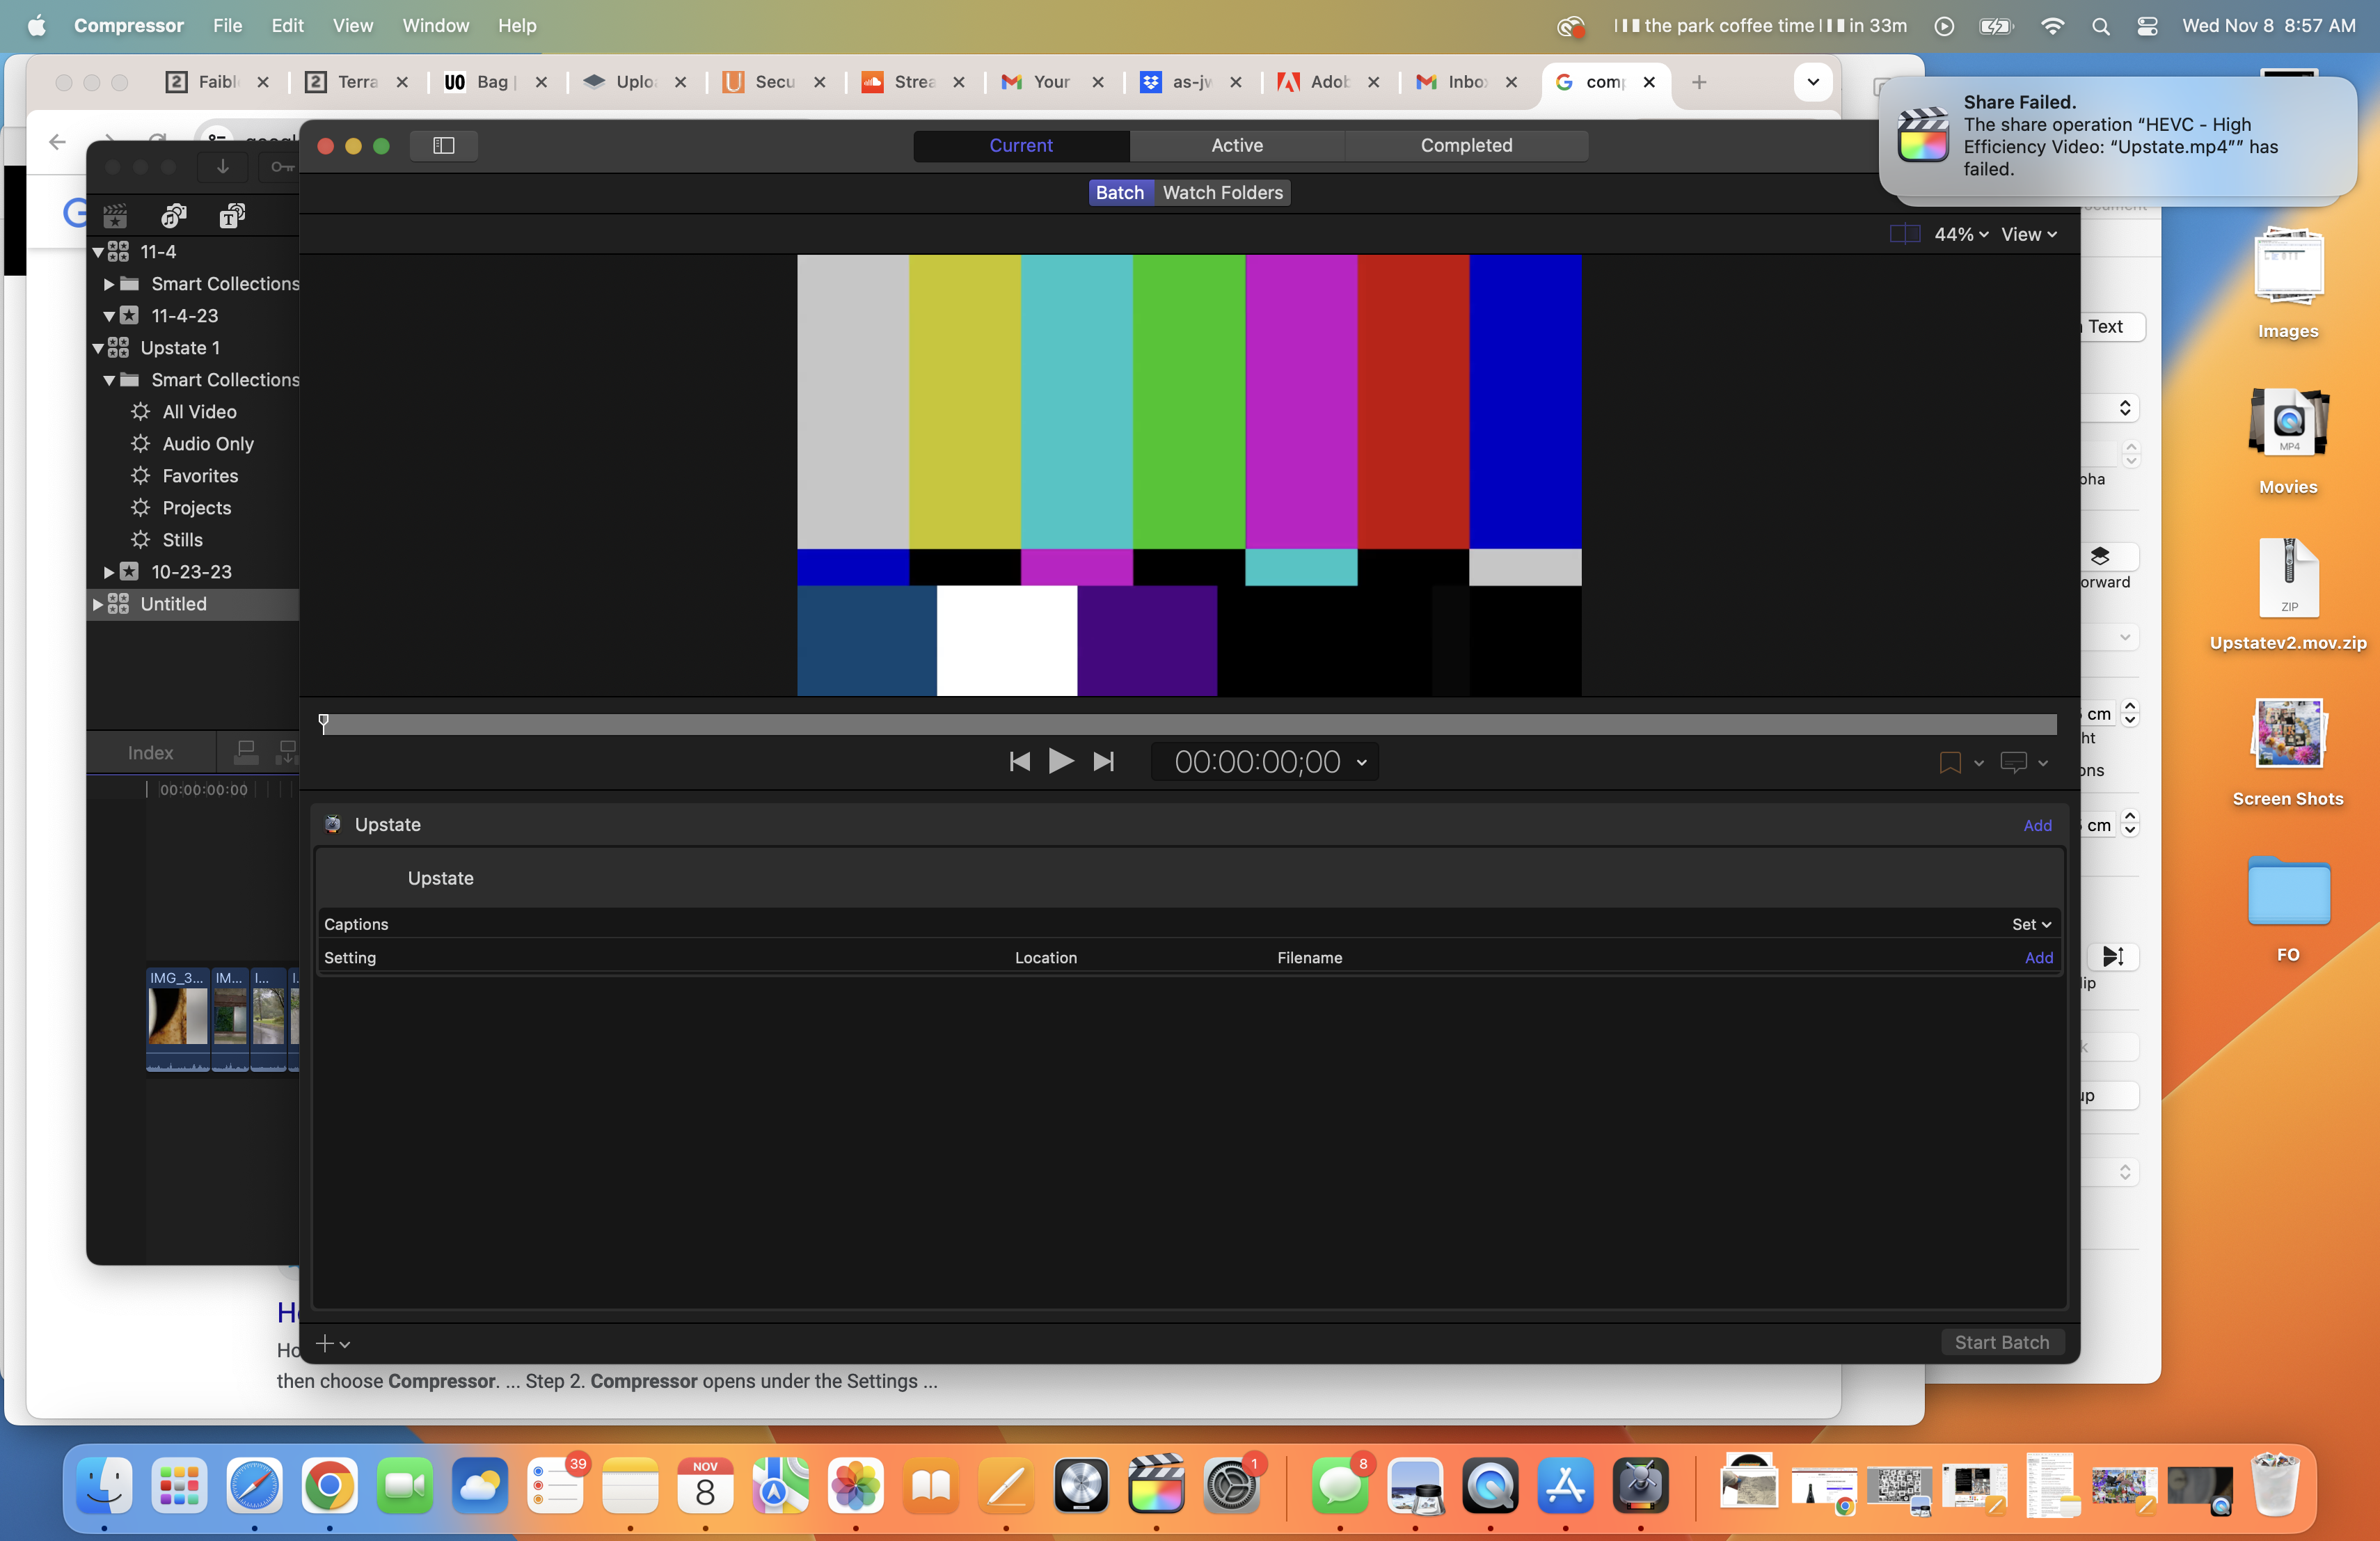Select All Video smart collection
This screenshot has width=2380, height=1541.
point(199,412)
